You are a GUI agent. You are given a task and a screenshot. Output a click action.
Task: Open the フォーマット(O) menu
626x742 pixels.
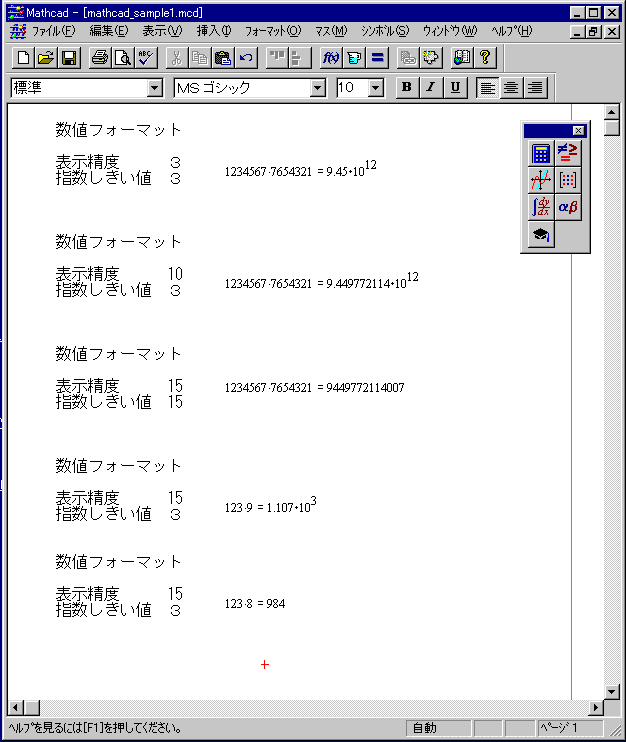[x=272, y=31]
